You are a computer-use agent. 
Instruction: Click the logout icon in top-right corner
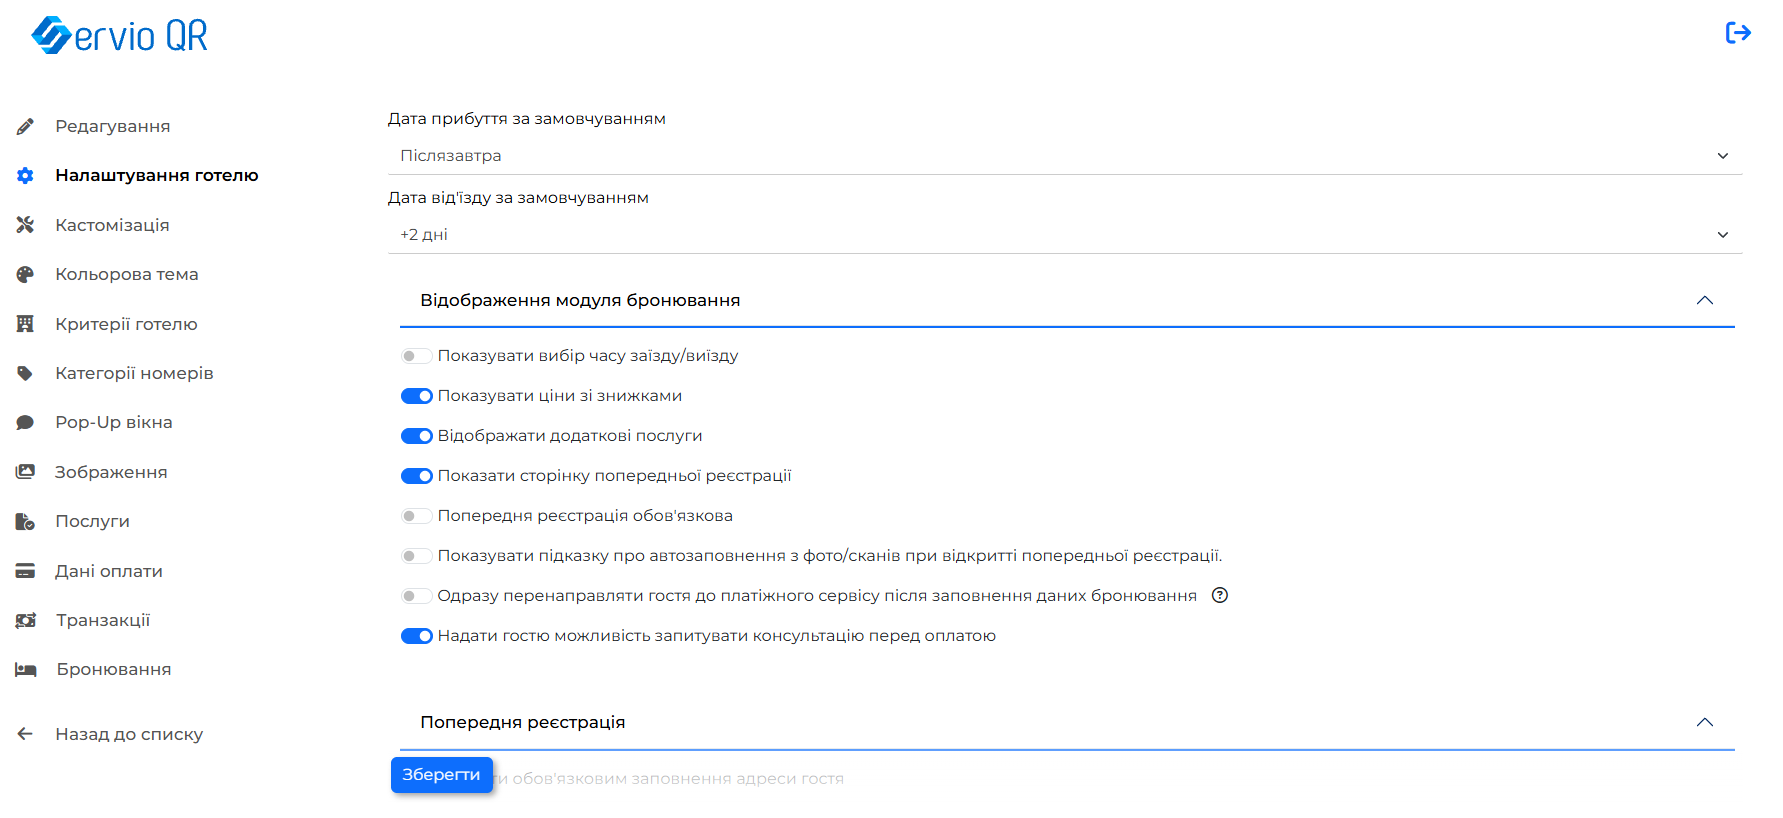[1738, 33]
